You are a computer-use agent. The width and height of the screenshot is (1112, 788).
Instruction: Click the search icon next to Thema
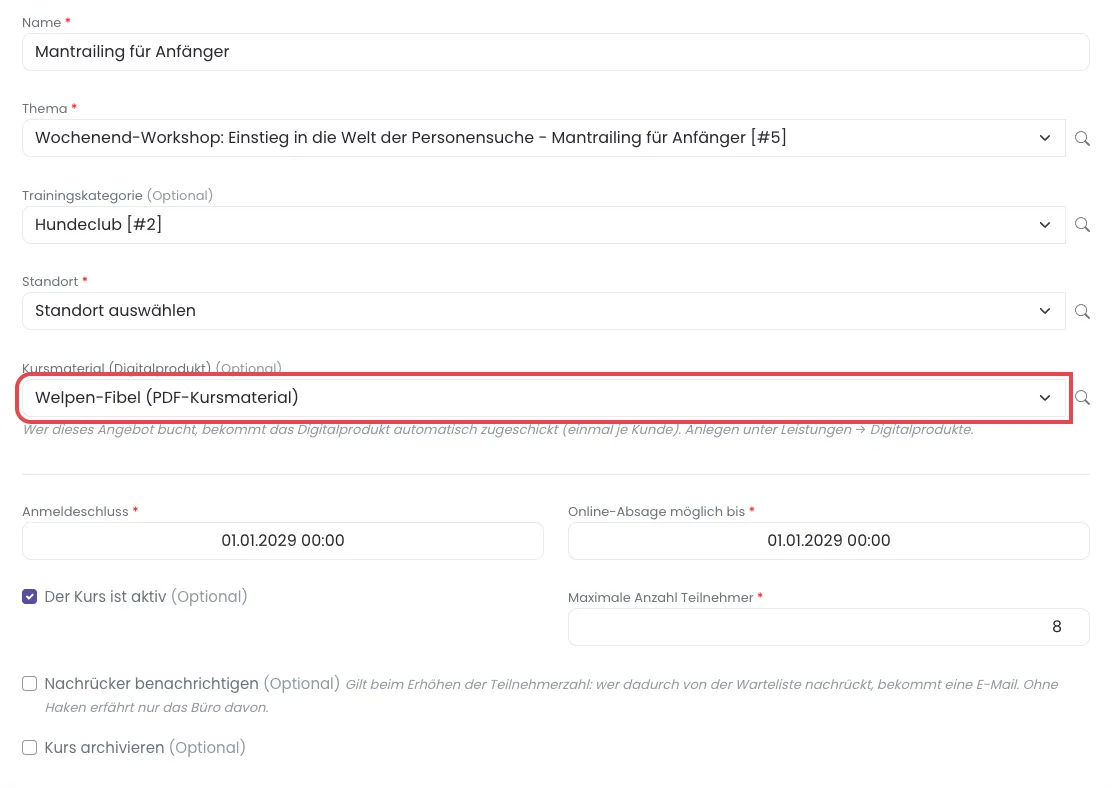pyautogui.click(x=1082, y=138)
